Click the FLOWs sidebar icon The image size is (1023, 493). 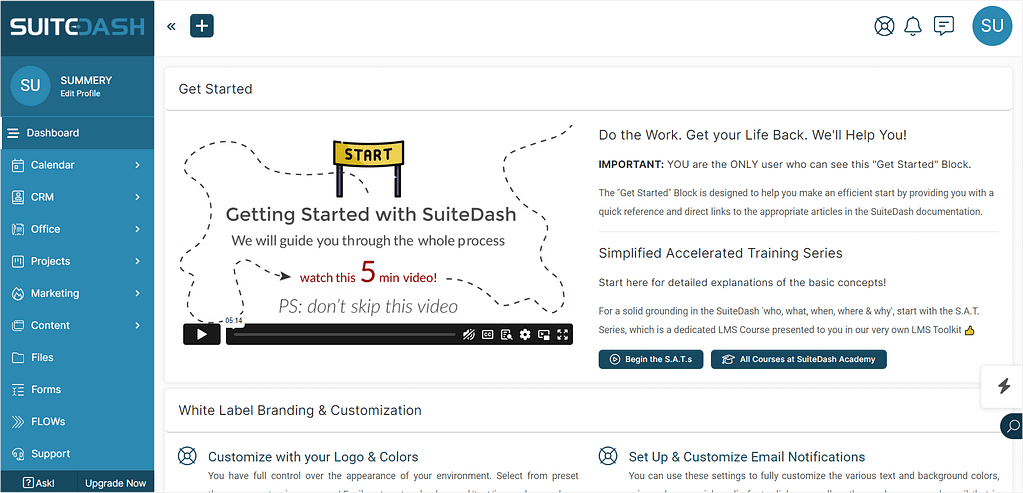coord(18,421)
